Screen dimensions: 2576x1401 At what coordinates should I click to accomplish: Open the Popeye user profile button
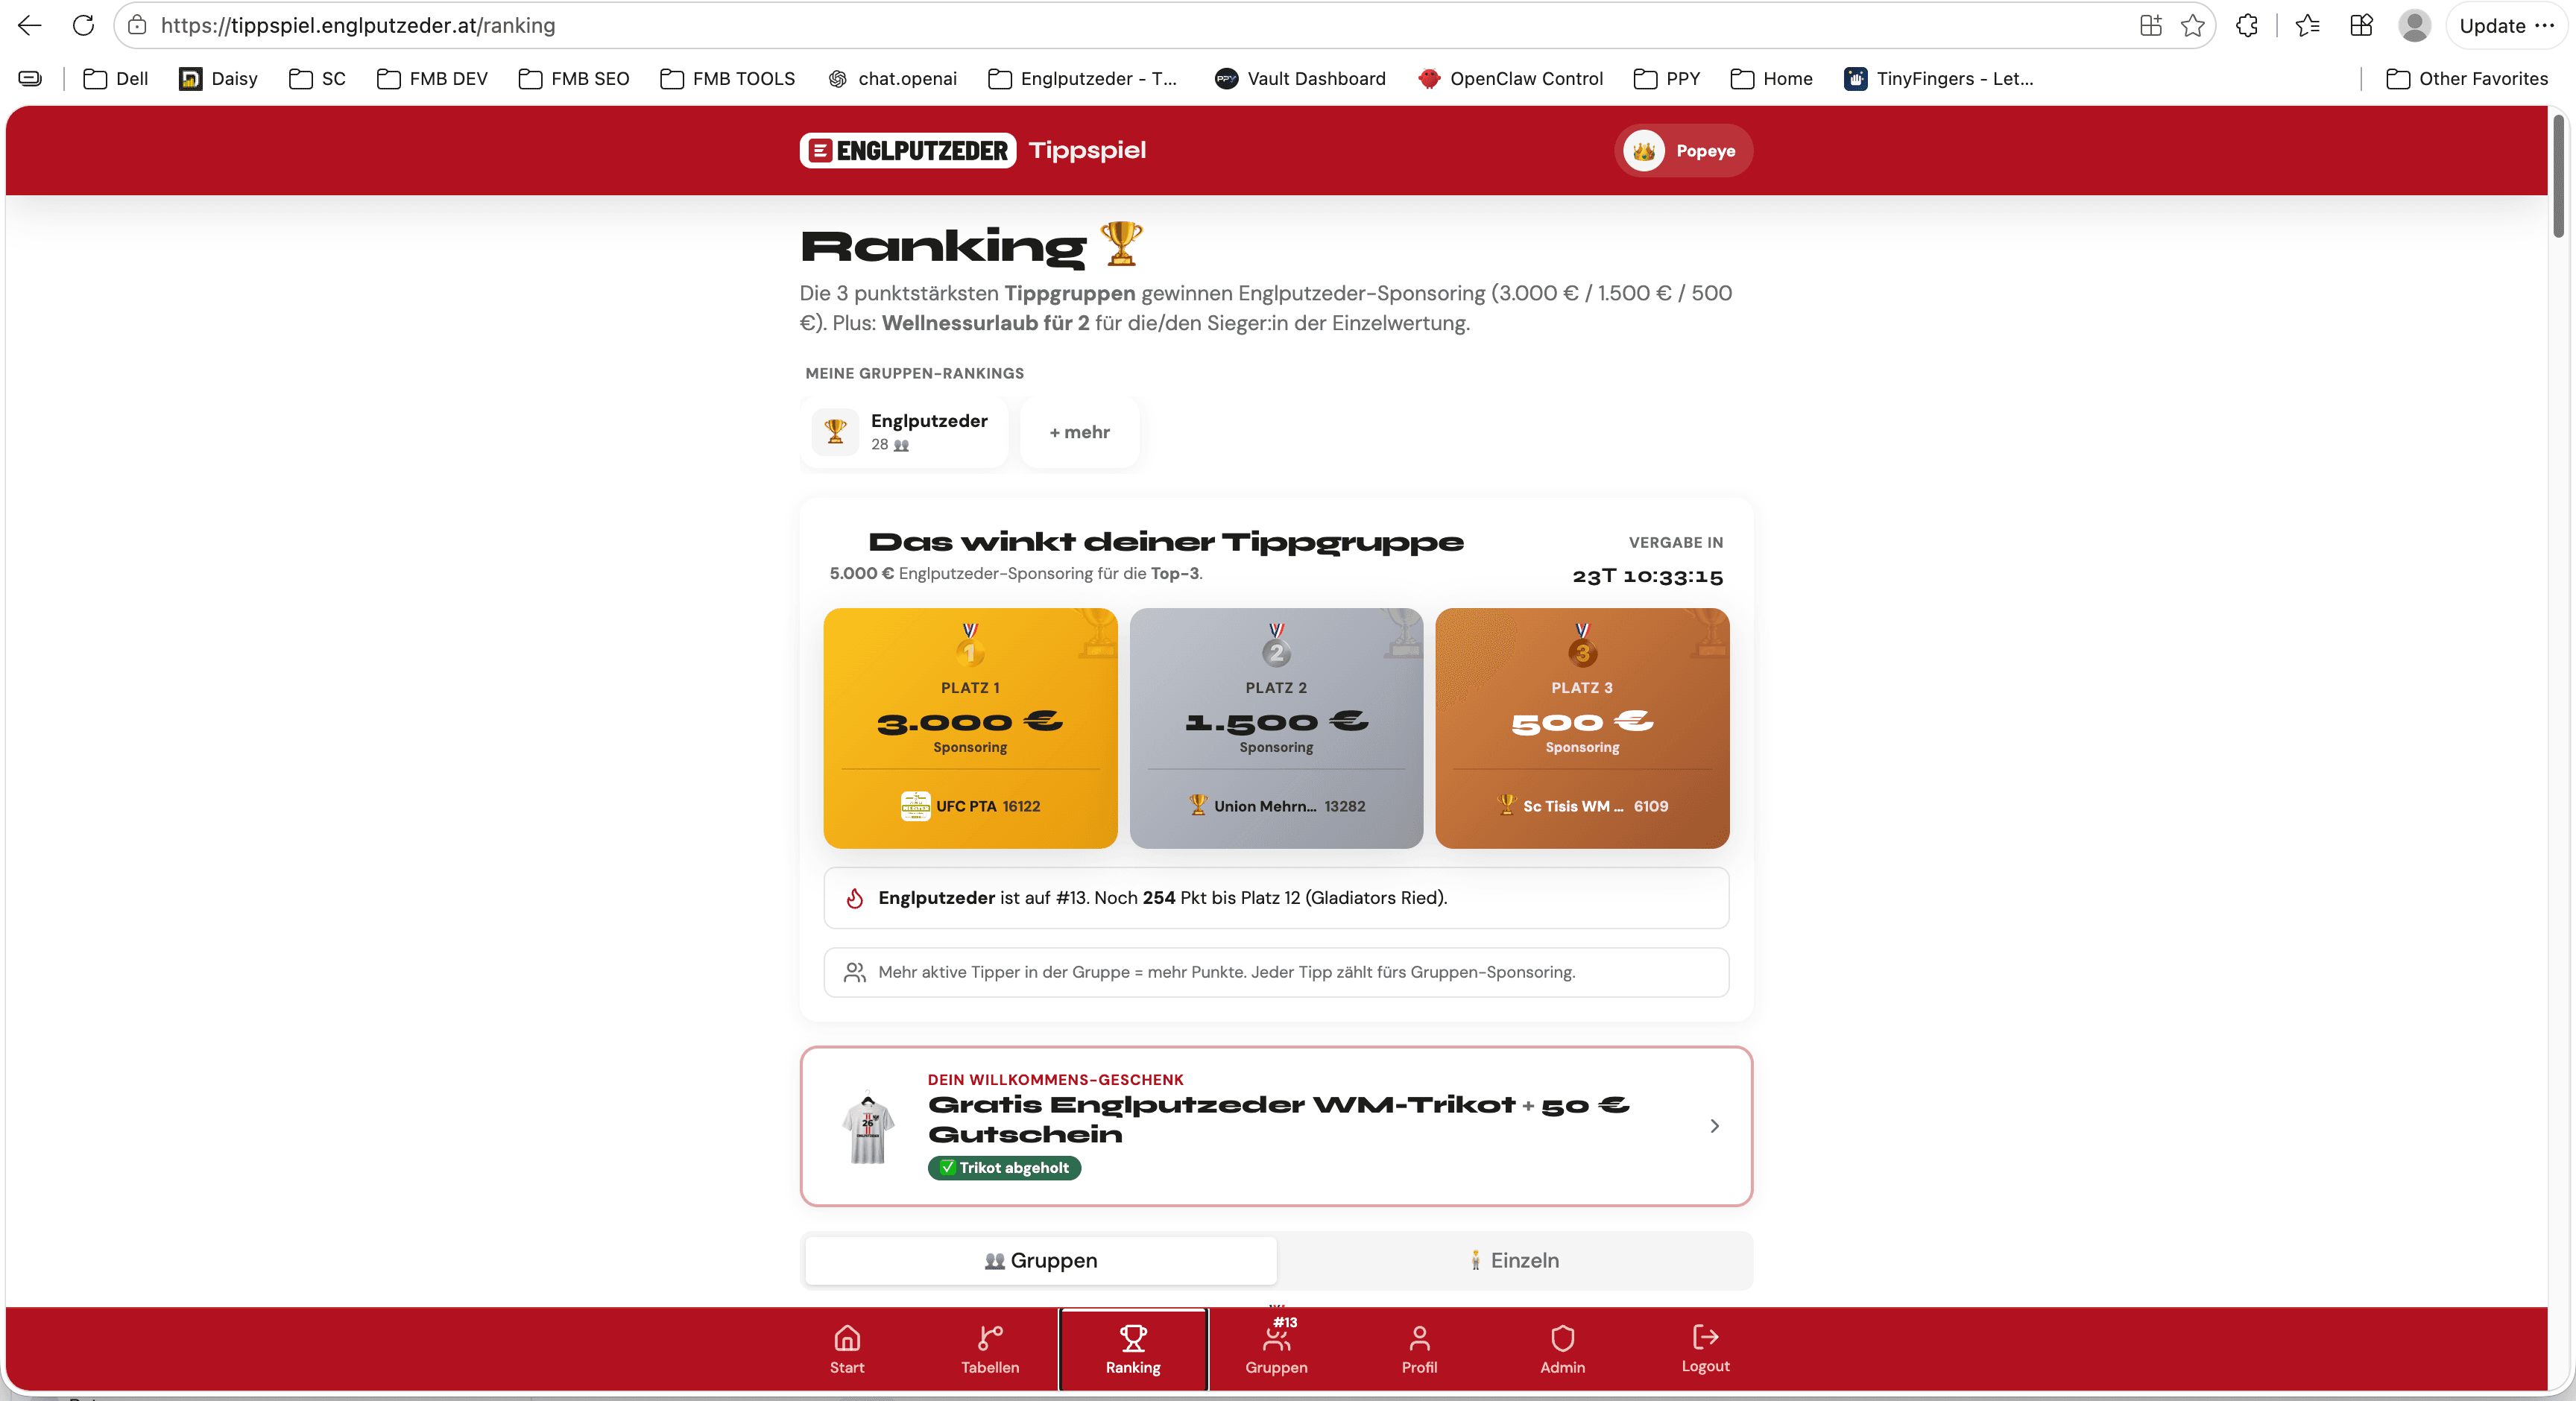[x=1683, y=151]
